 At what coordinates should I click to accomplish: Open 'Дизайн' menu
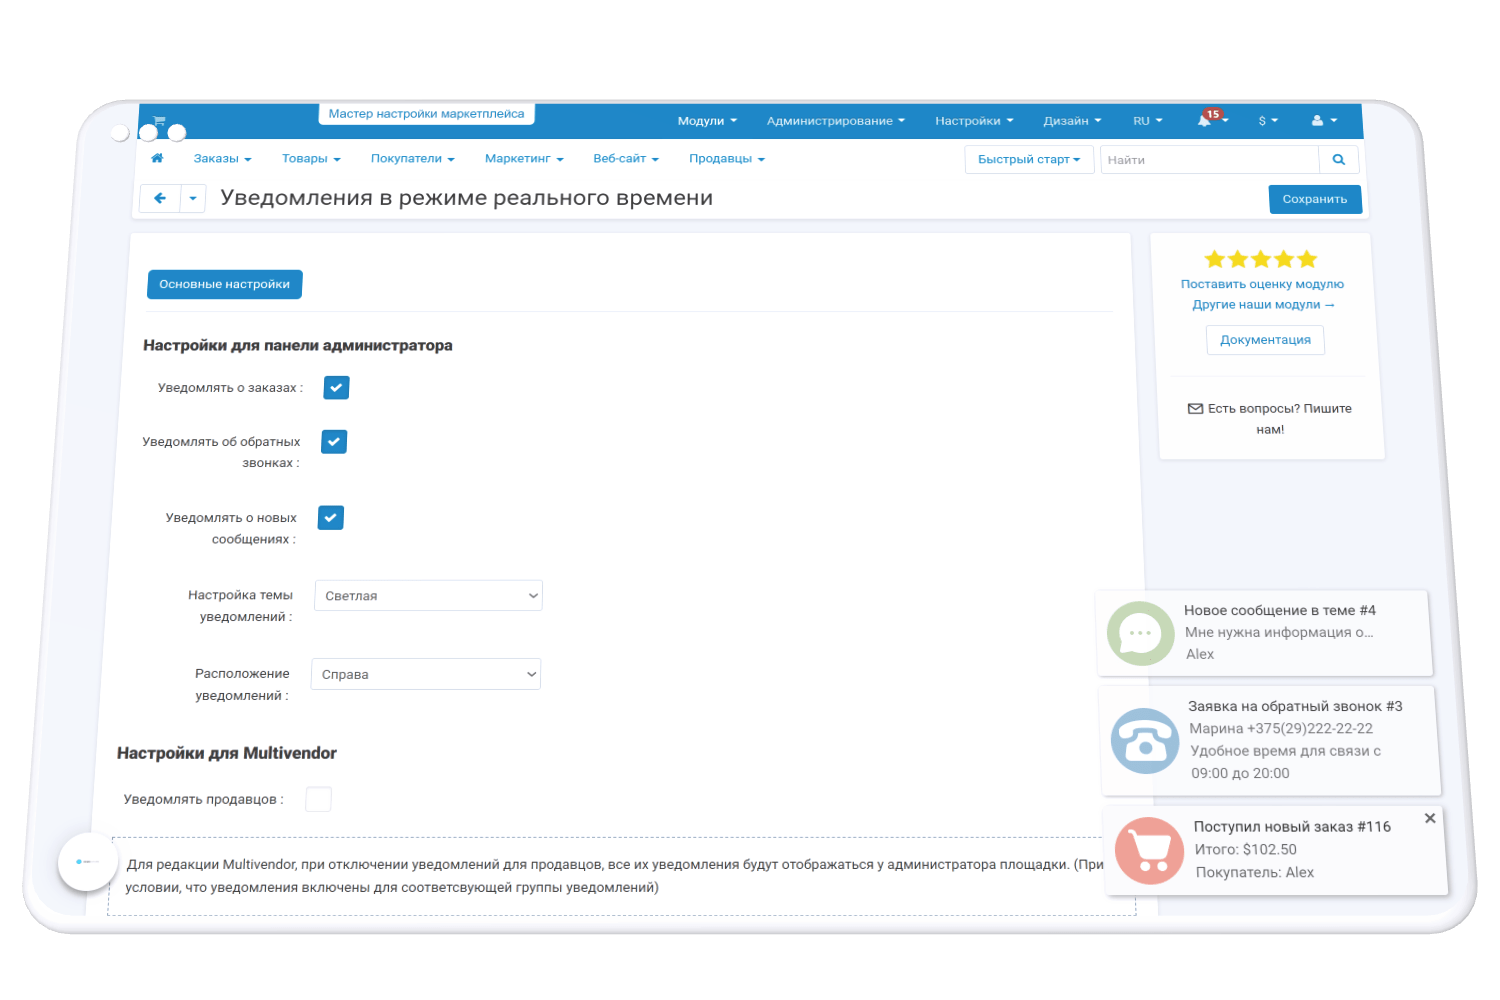1072,121
